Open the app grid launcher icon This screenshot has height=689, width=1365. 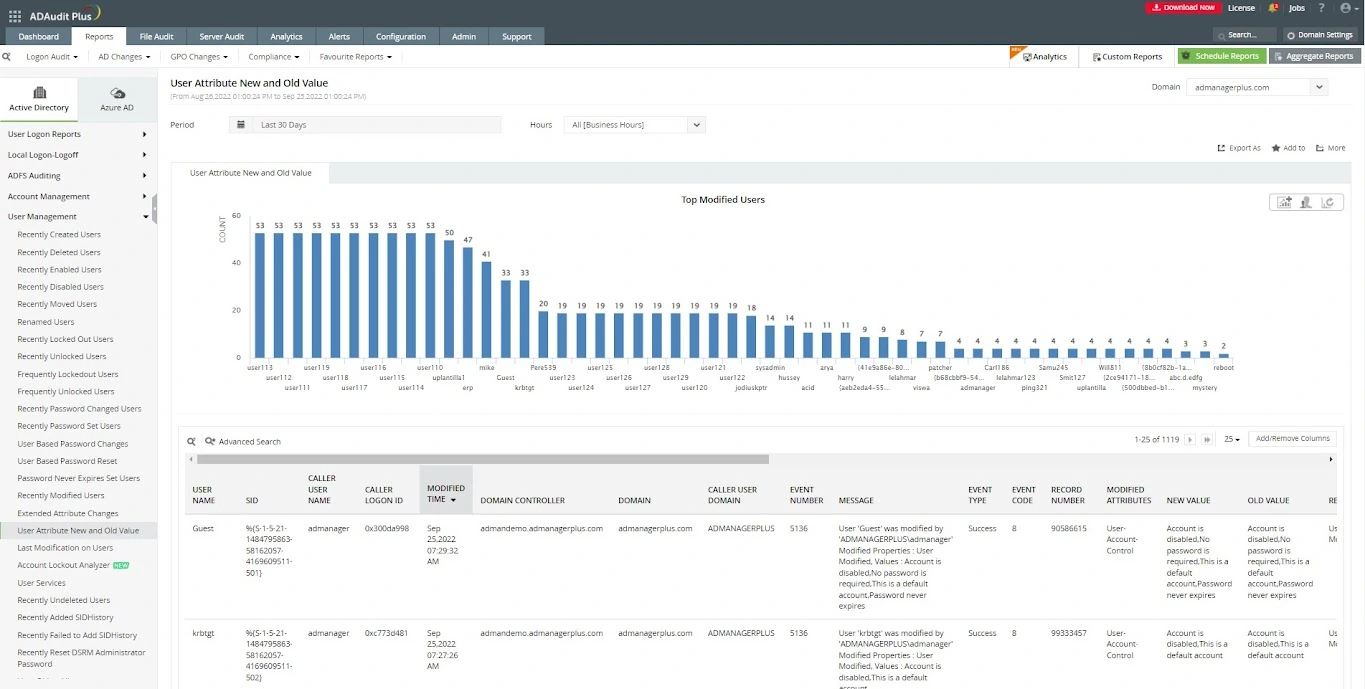tap(15, 16)
